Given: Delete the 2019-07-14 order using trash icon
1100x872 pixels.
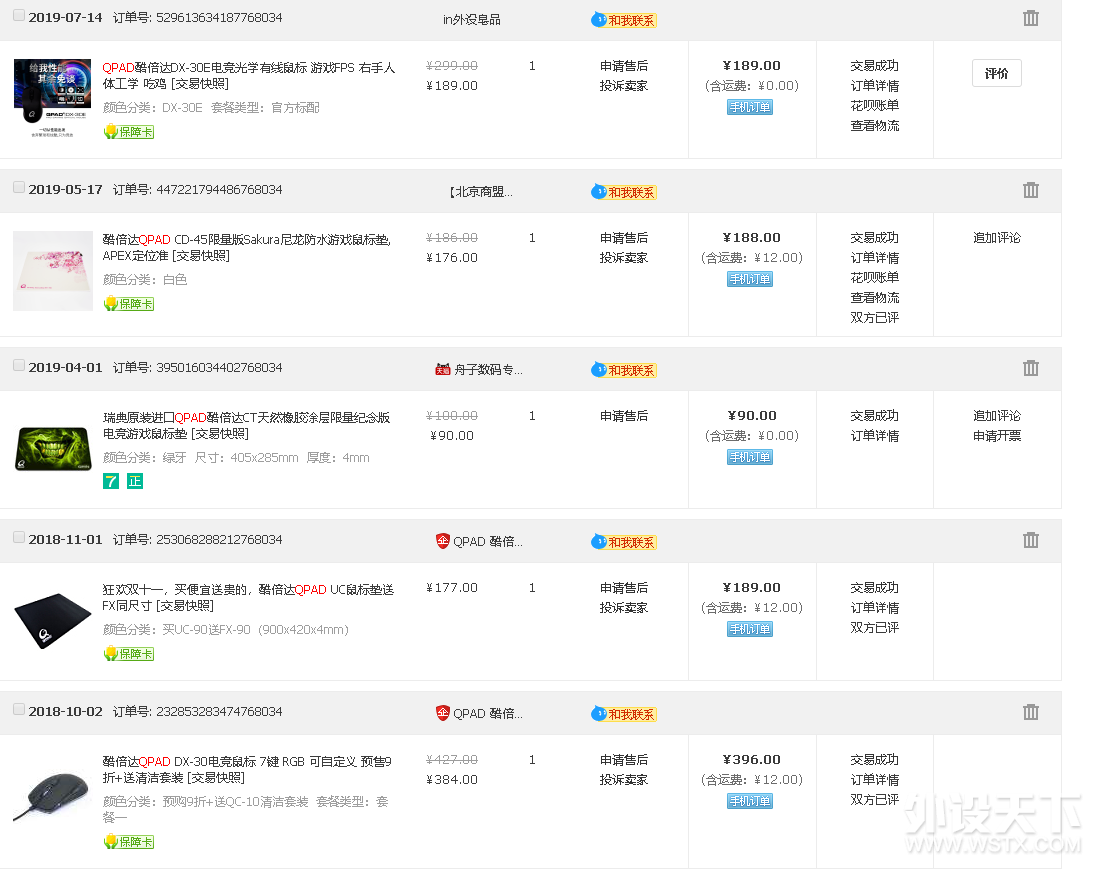Looking at the screenshot, I should tap(1030, 18).
